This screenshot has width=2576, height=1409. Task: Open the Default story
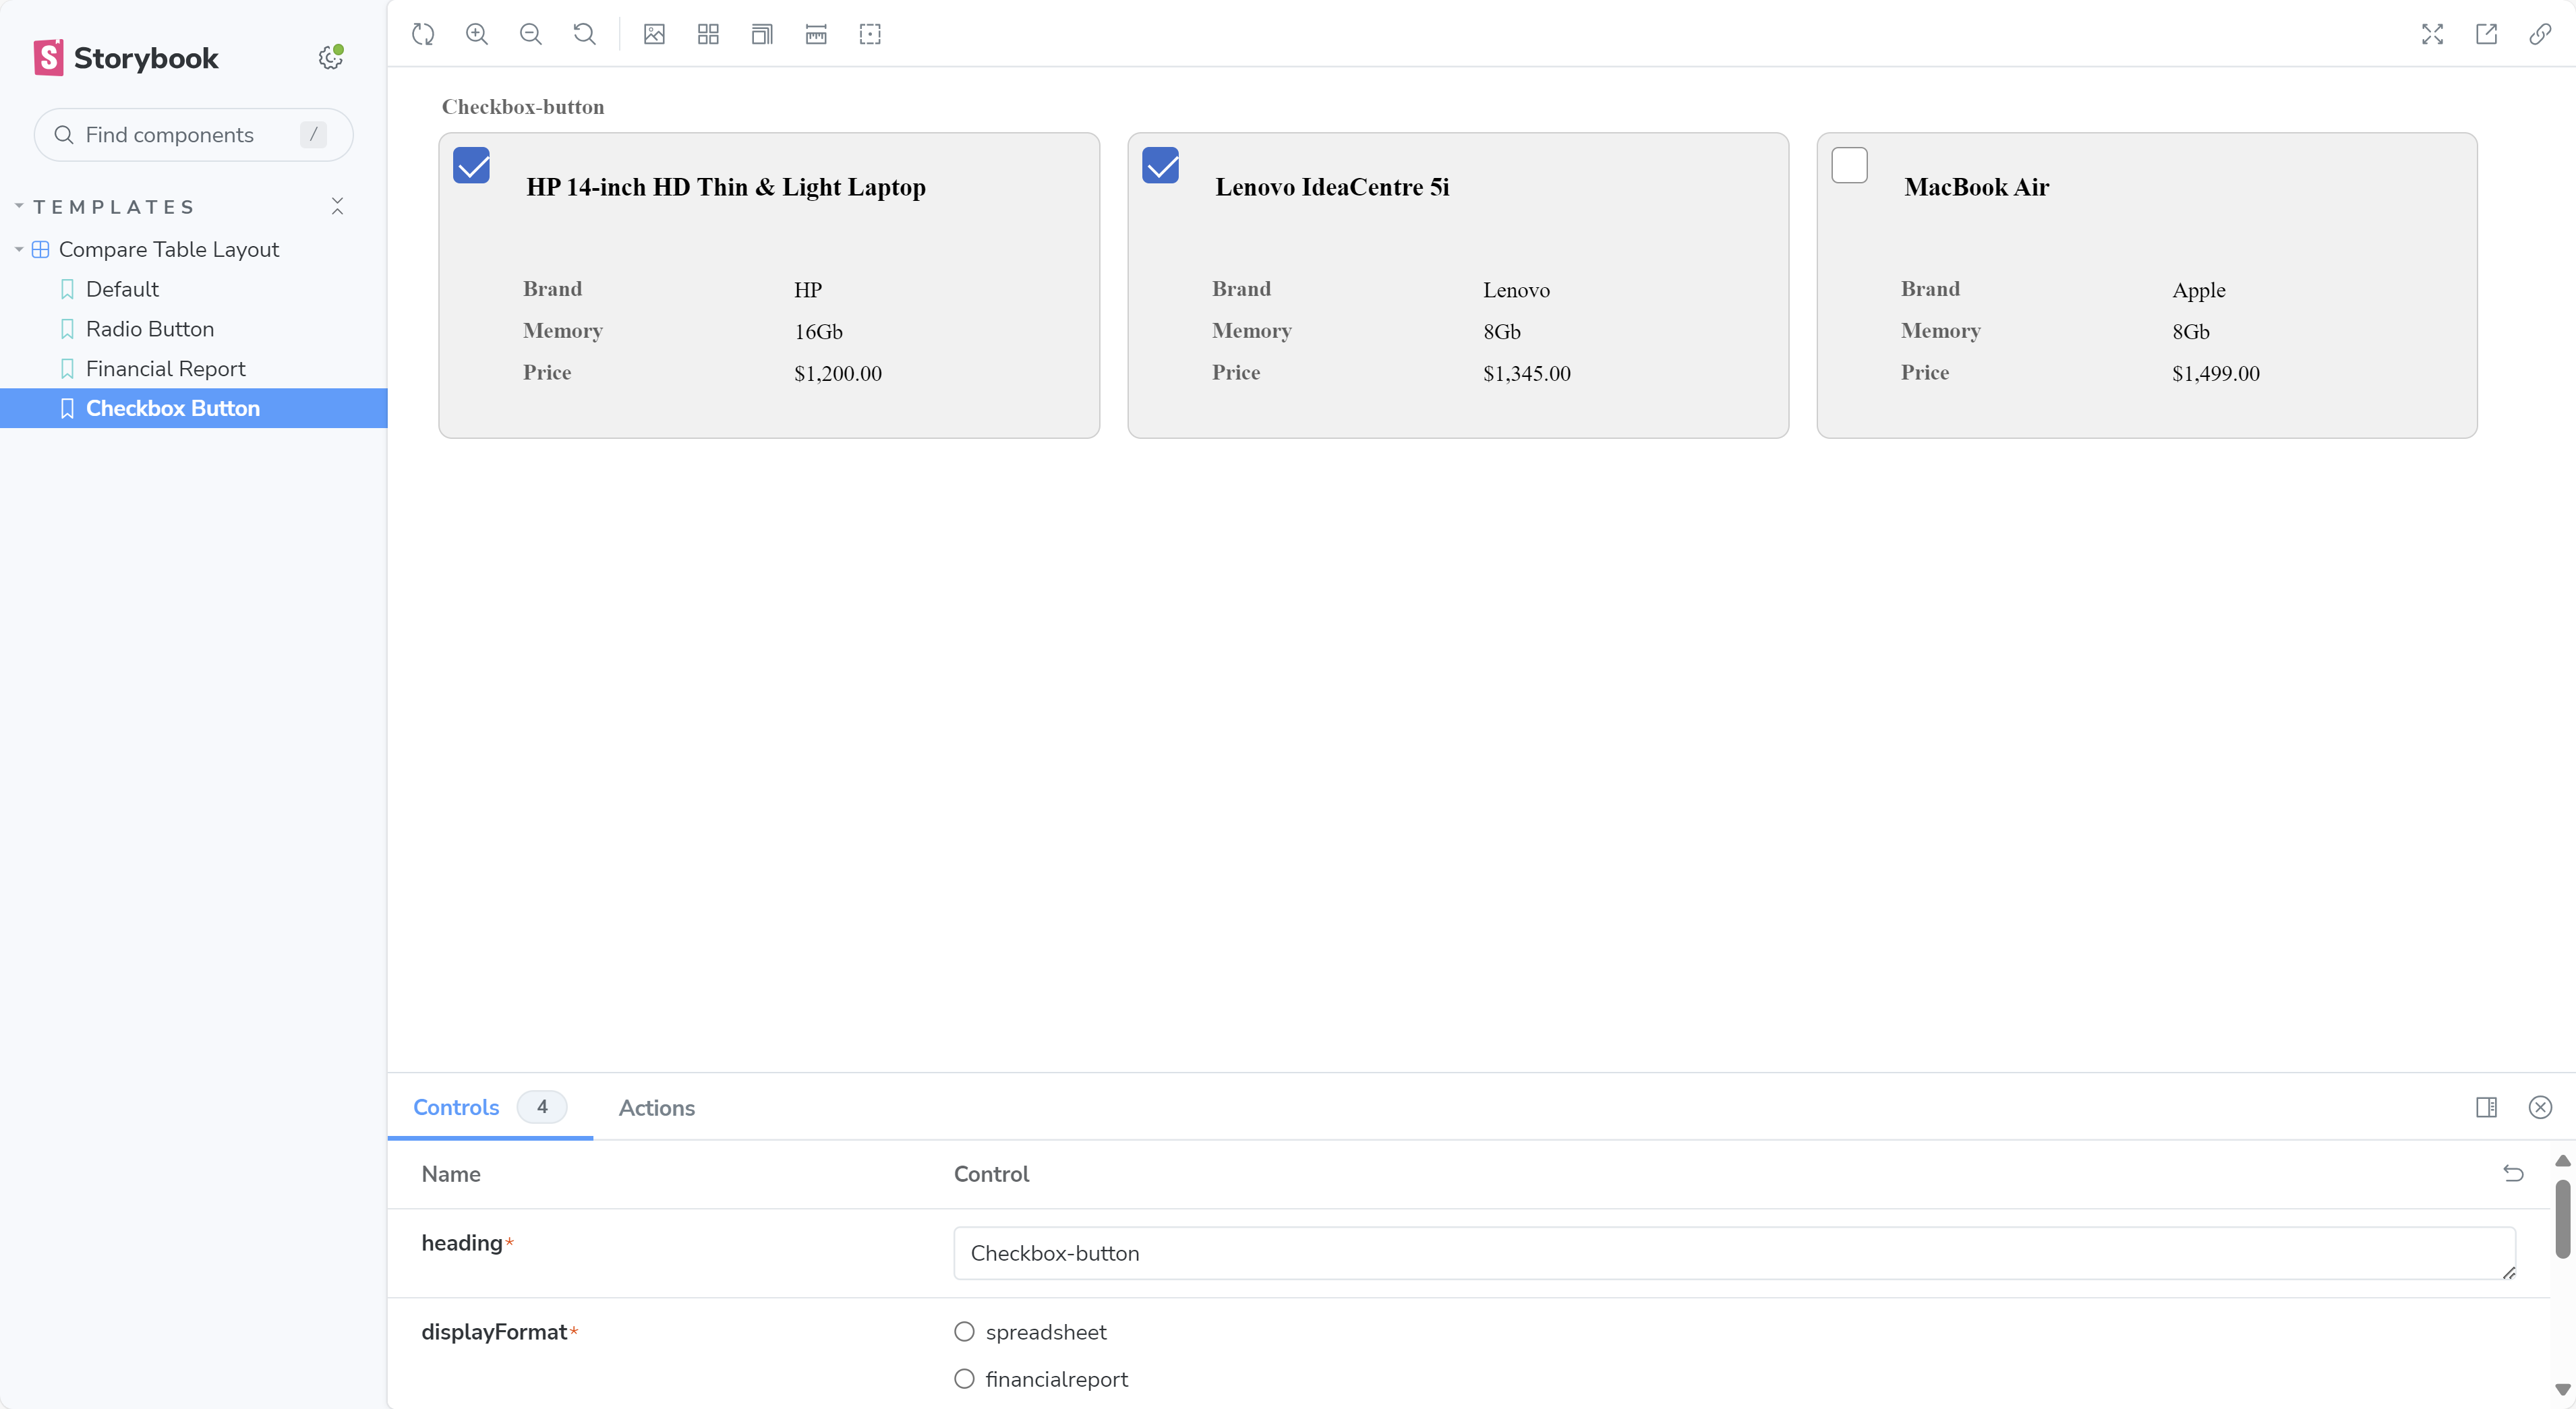pos(122,289)
